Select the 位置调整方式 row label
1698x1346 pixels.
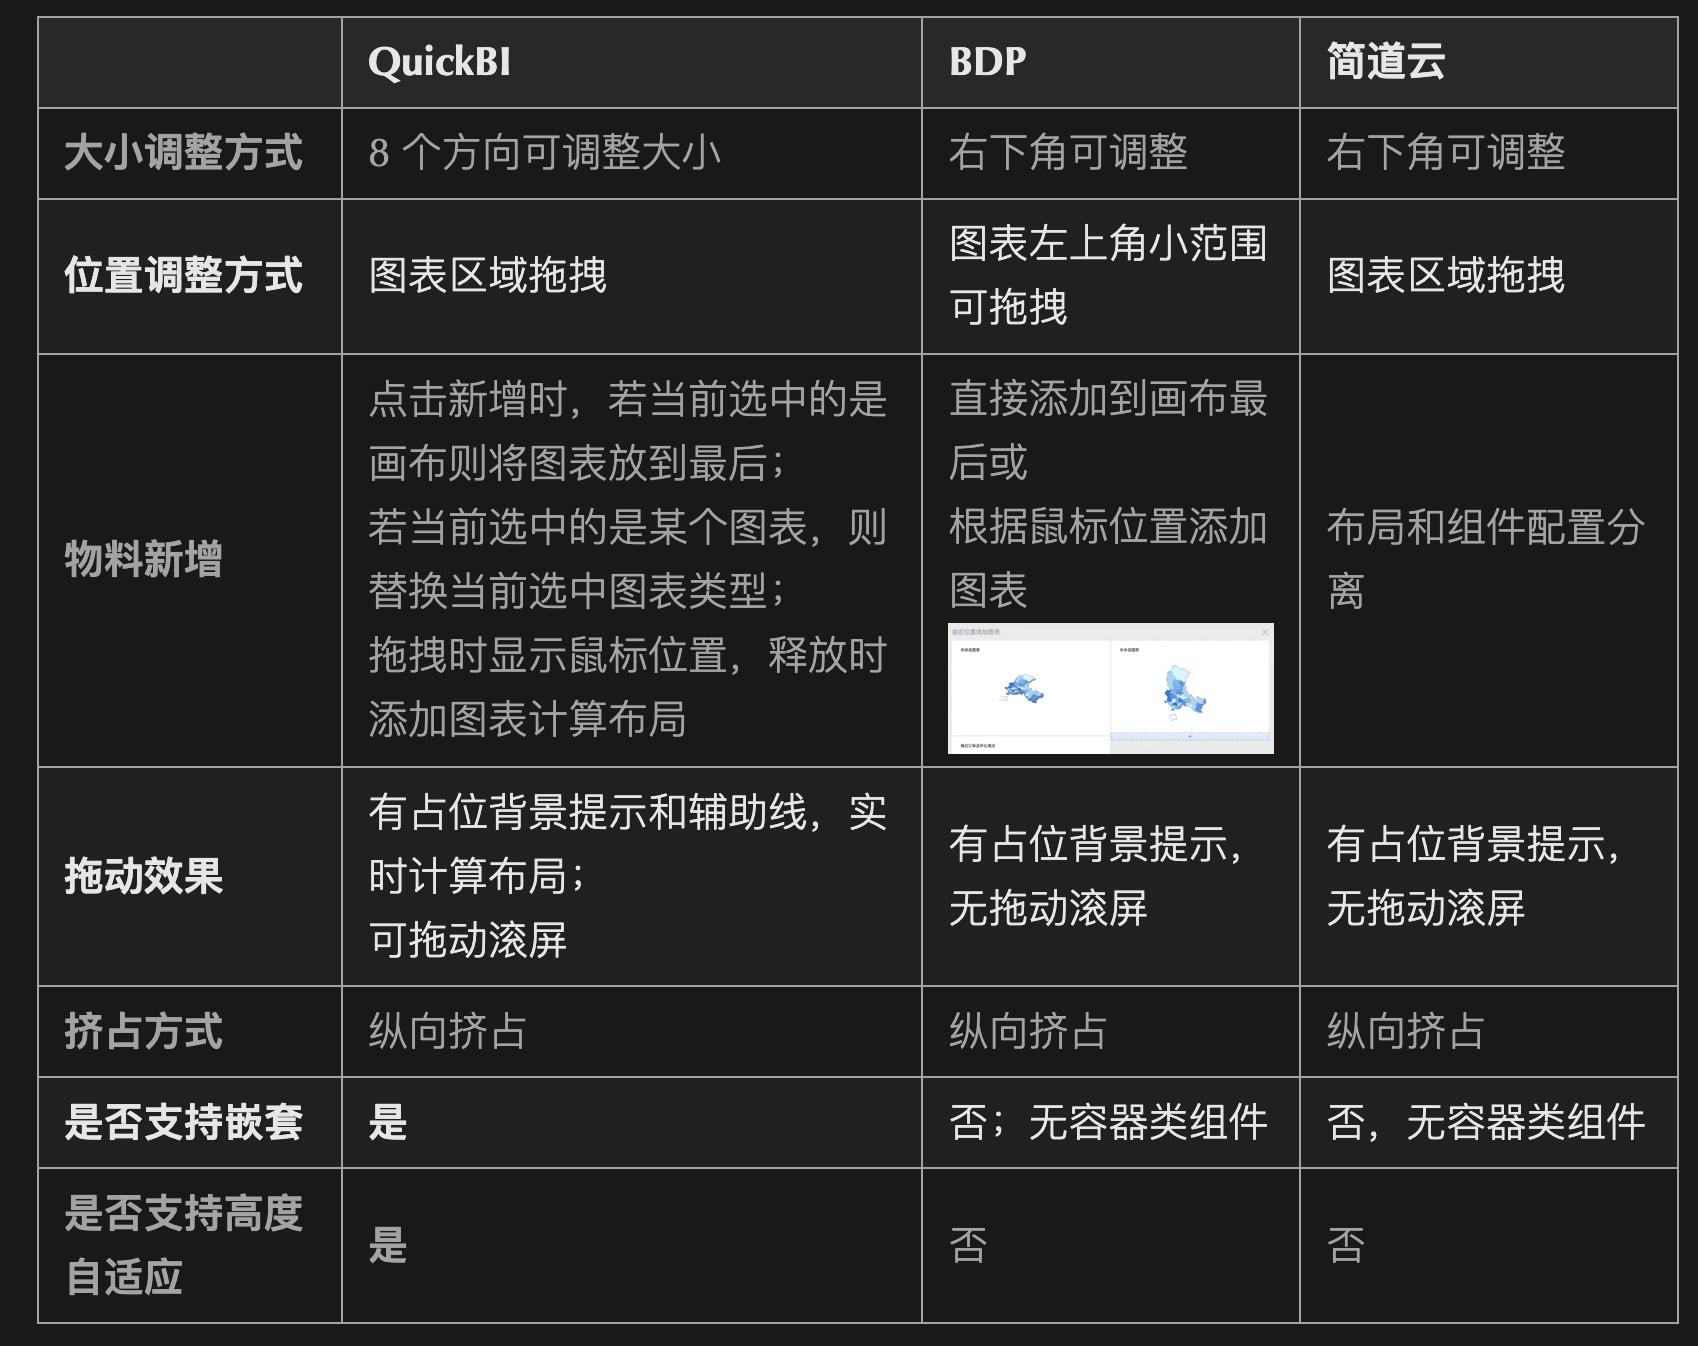[183, 276]
